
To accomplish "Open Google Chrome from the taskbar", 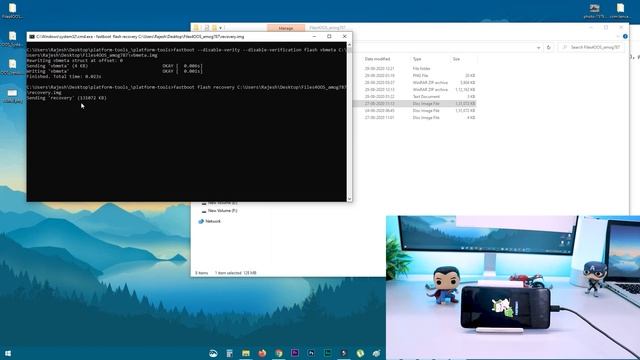I will tap(278, 353).
